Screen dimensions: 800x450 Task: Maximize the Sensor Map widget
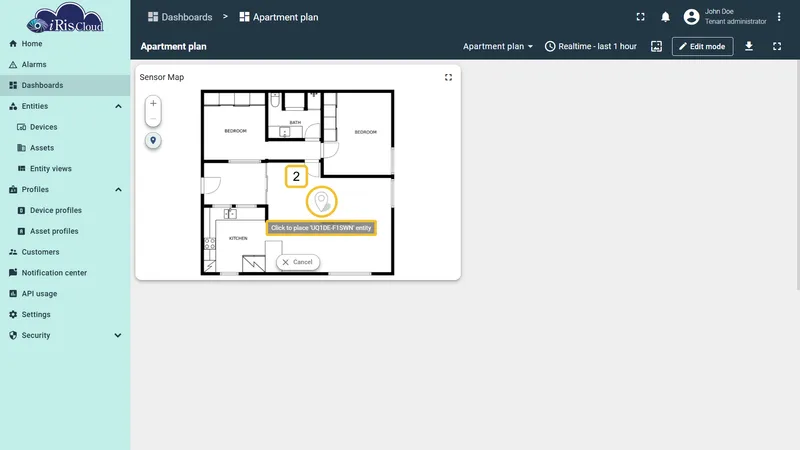click(x=448, y=77)
